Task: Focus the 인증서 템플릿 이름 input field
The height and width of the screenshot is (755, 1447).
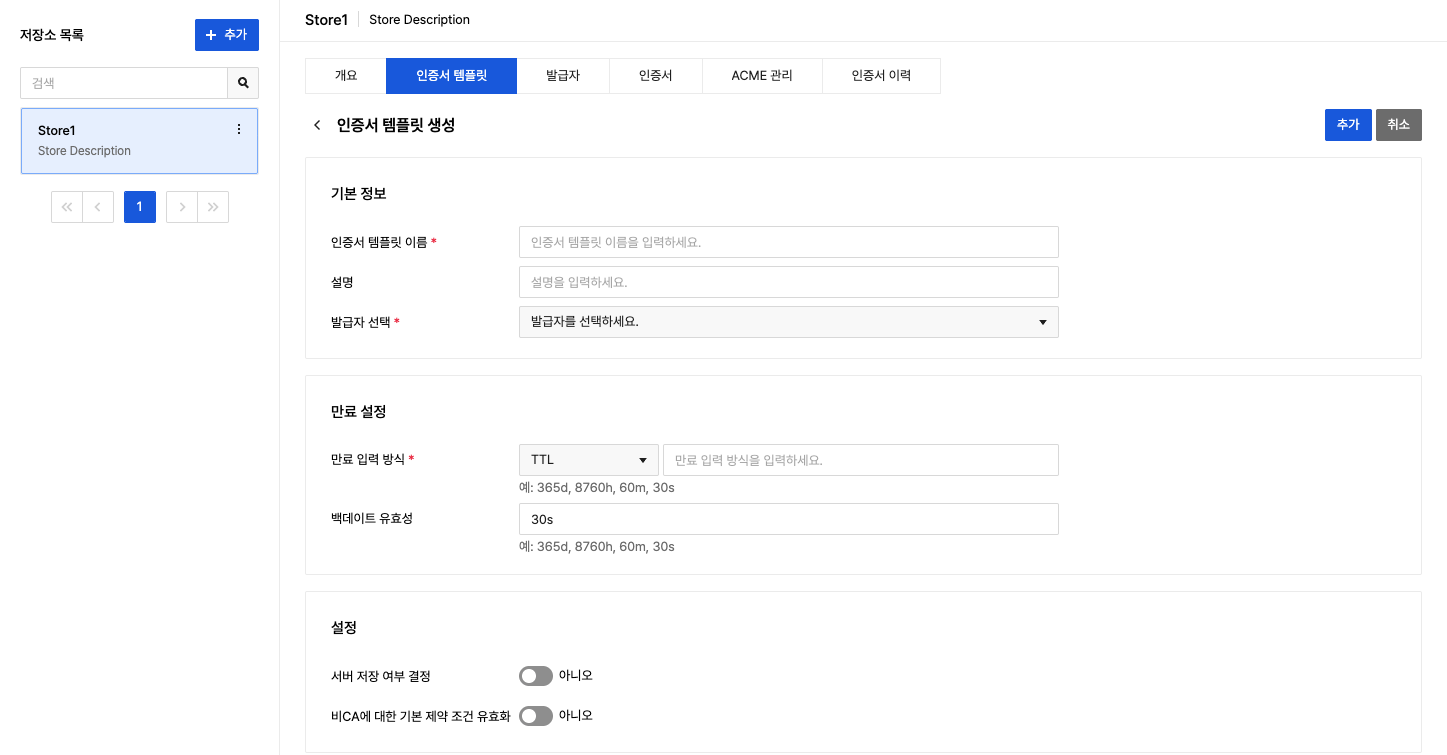Action: pyautogui.click(x=788, y=242)
